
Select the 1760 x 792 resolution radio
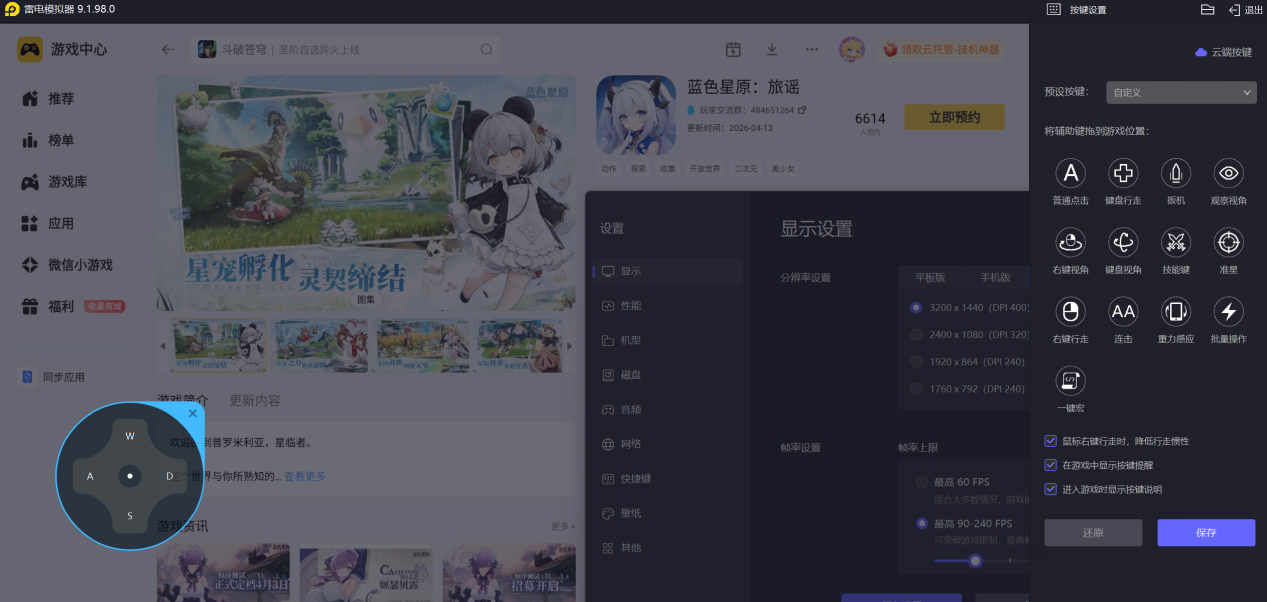(x=916, y=388)
